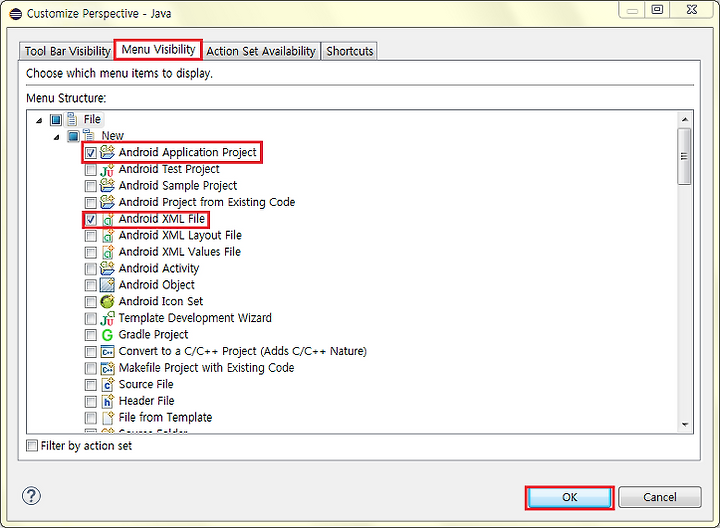Go to the Shortcuts tab
Screen dimensions: 720x528
349,51
